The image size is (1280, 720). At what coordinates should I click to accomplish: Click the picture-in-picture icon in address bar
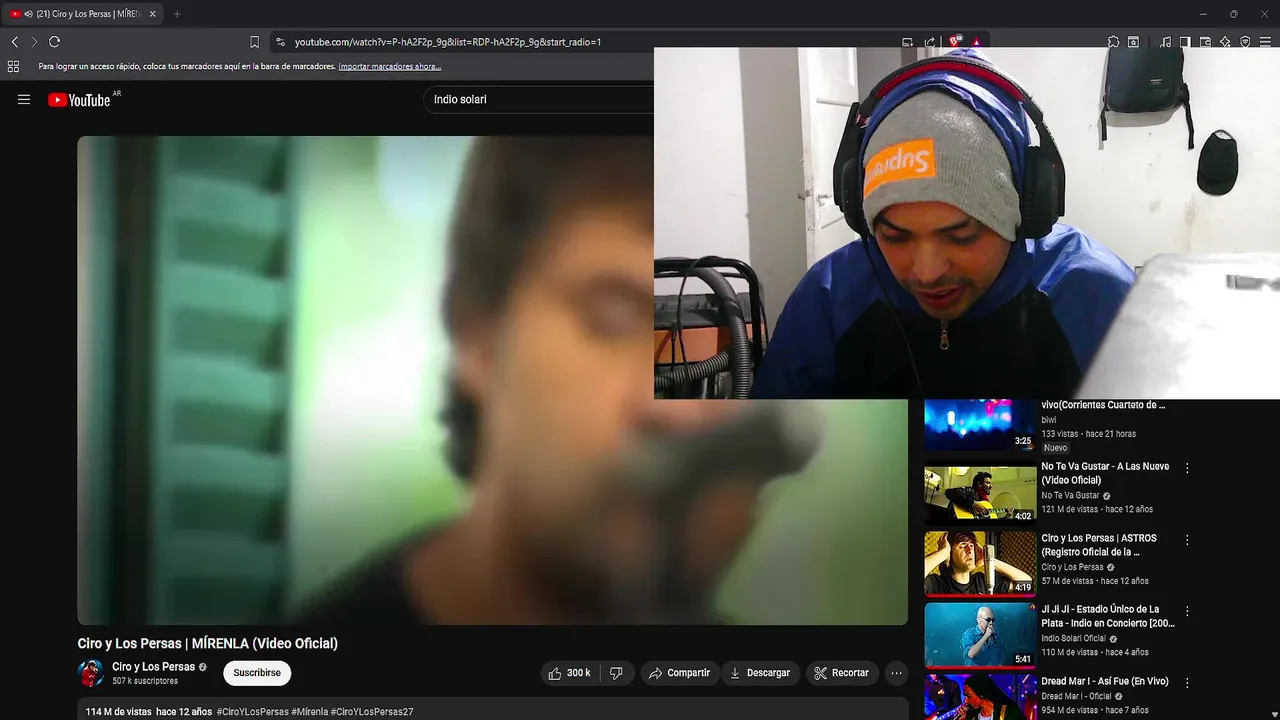[x=907, y=42]
